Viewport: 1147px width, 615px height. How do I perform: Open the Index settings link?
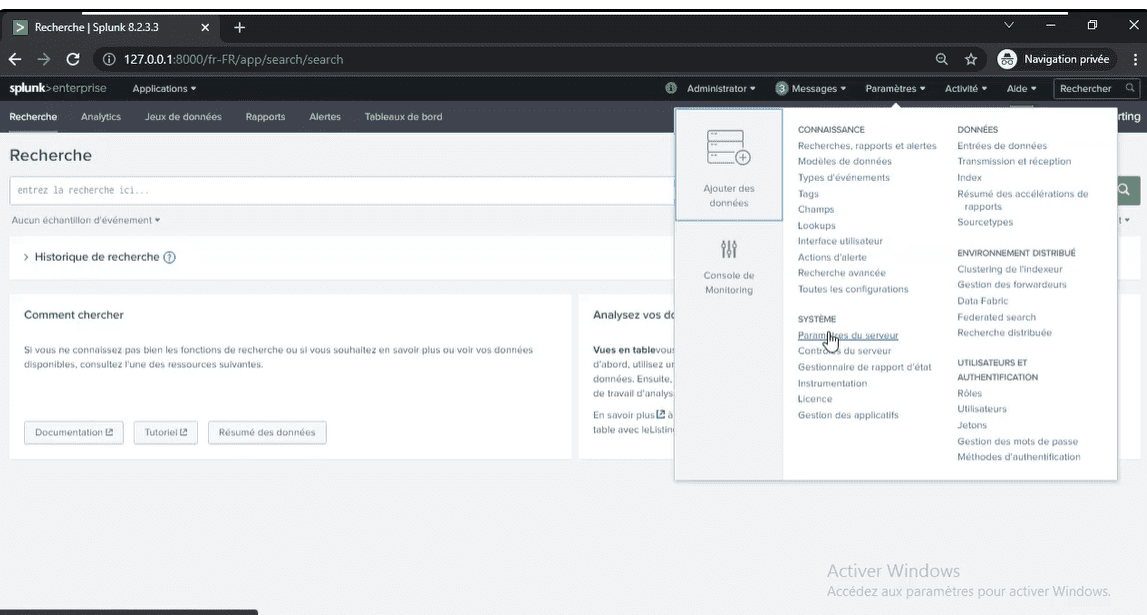[x=969, y=178]
